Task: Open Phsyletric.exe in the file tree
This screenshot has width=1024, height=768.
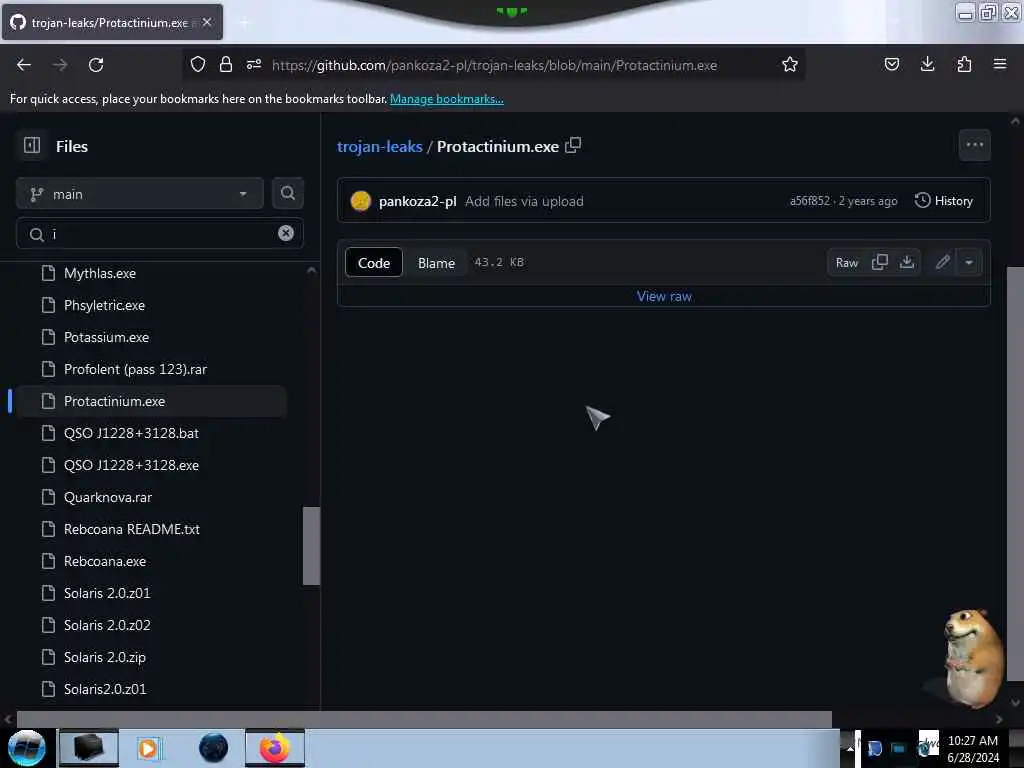Action: [x=104, y=305]
